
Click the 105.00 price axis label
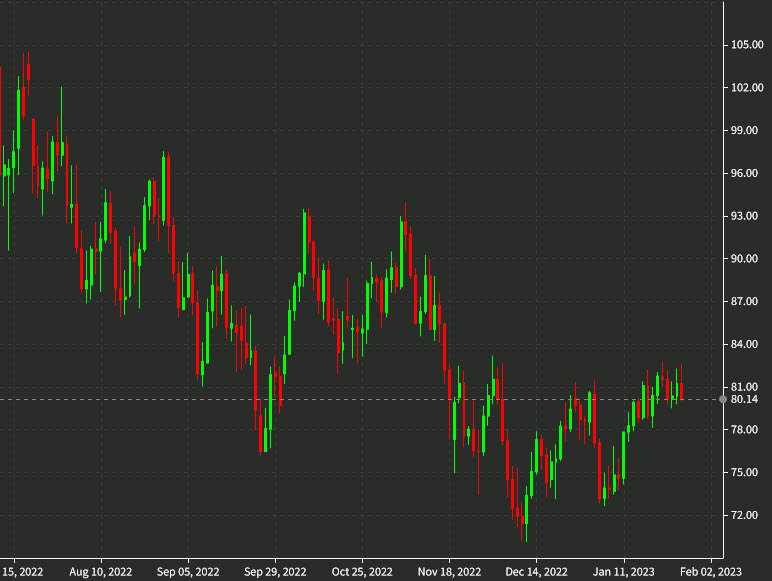click(747, 45)
